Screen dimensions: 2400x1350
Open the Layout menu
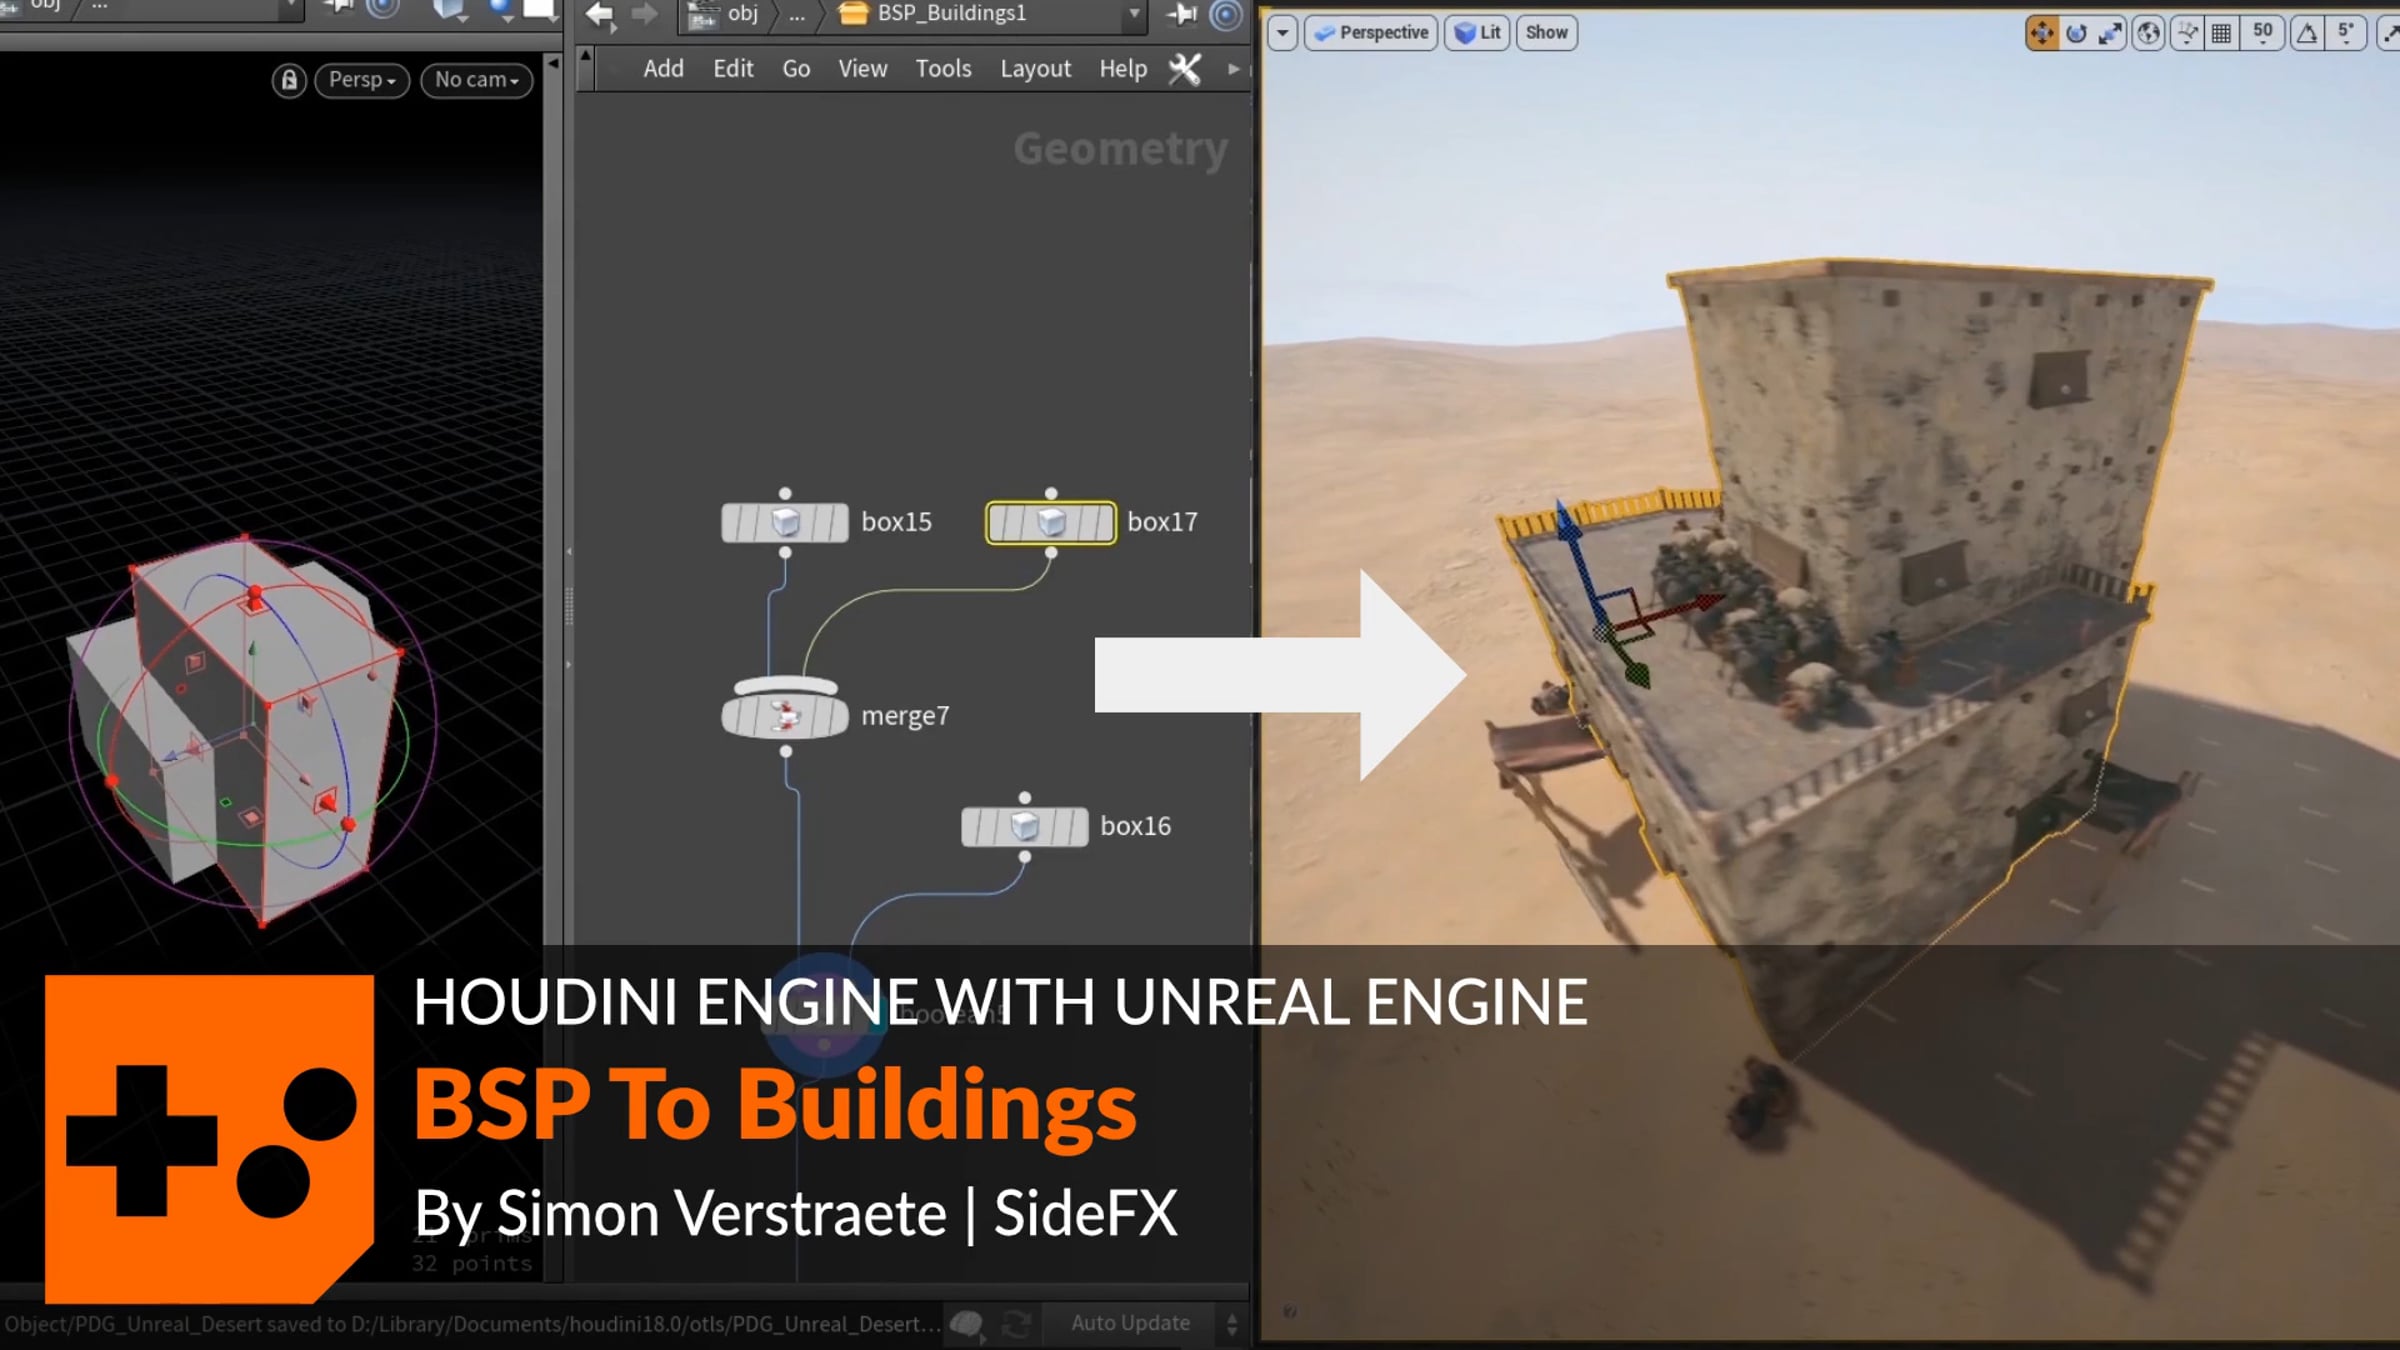point(1035,68)
